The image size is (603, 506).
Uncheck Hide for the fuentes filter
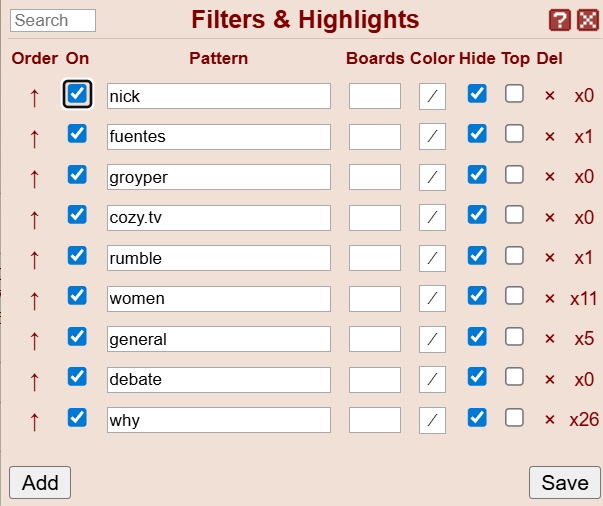(477, 134)
